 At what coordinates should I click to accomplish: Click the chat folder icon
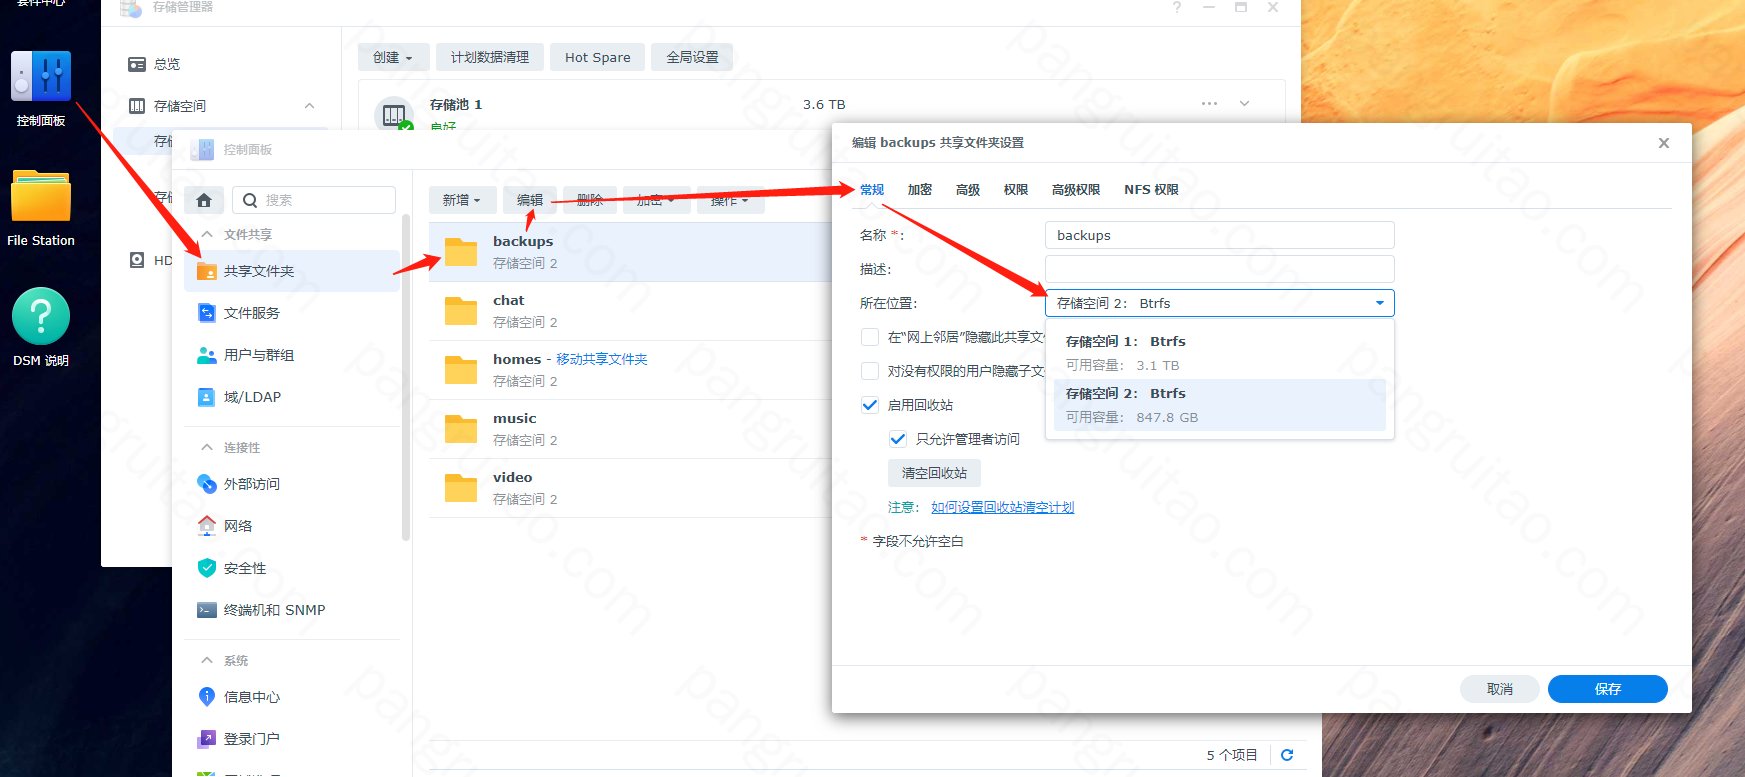(461, 311)
